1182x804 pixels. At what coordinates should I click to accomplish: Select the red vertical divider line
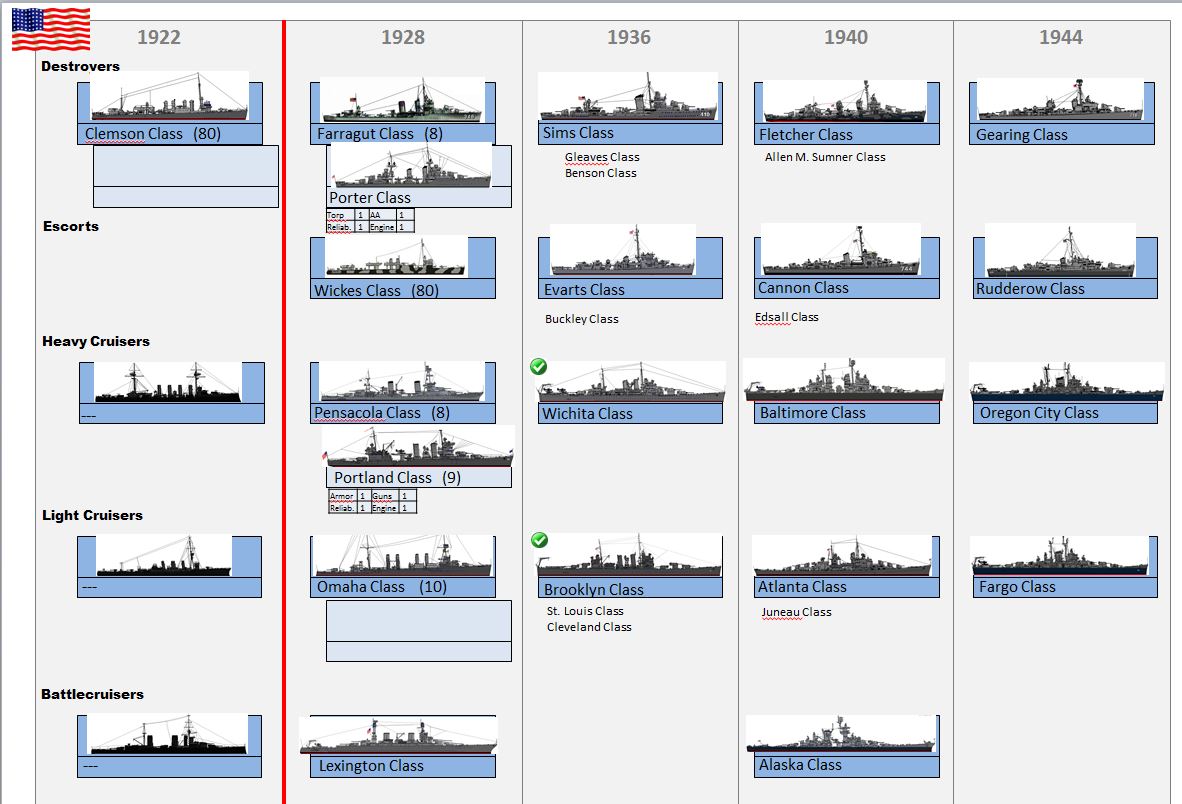tap(284, 400)
